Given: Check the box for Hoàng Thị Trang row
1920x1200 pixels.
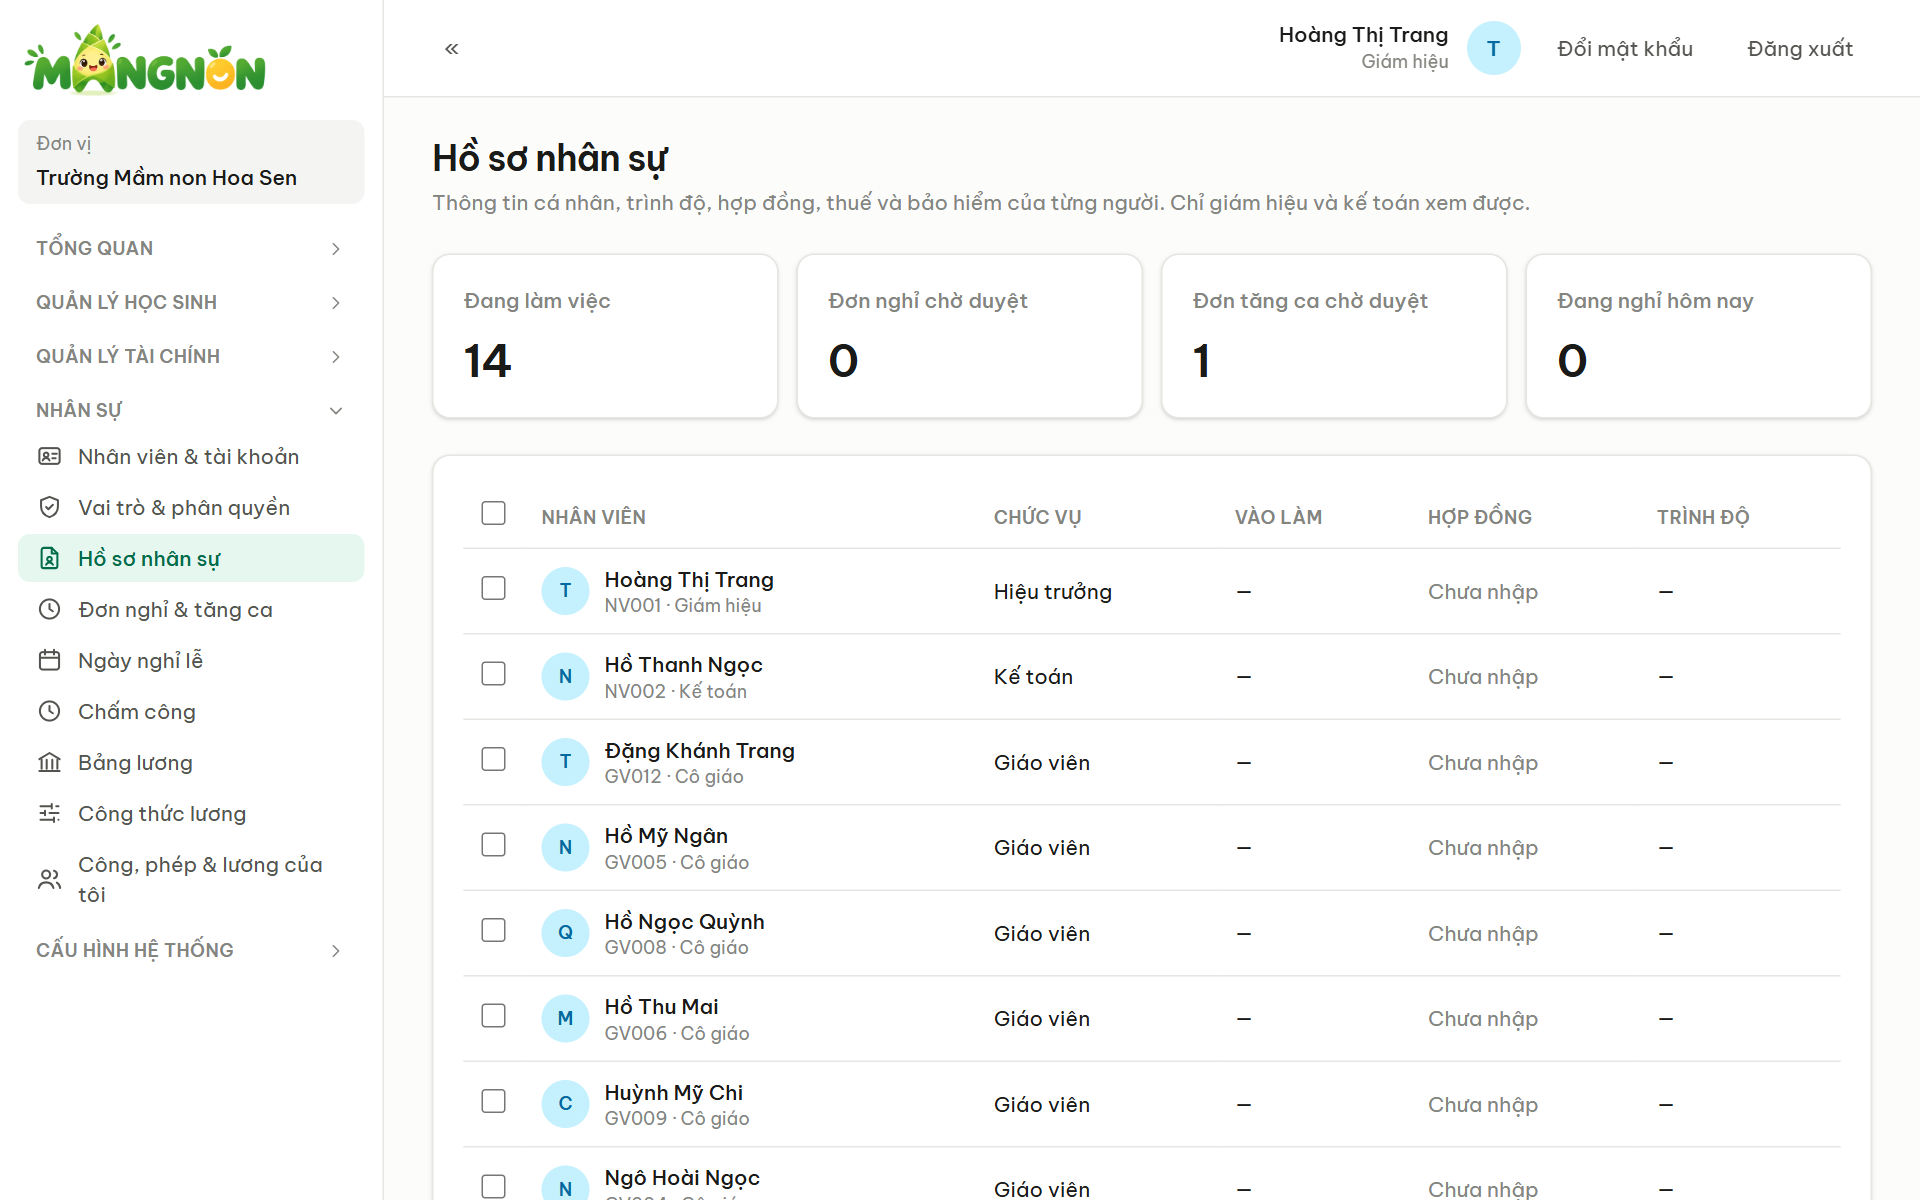Looking at the screenshot, I should [x=493, y=589].
